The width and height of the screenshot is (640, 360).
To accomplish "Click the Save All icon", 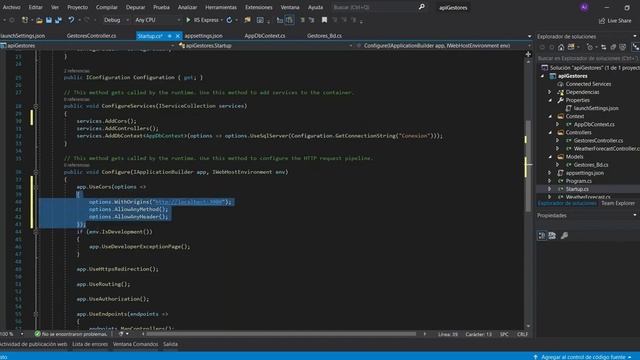I will point(58,20).
